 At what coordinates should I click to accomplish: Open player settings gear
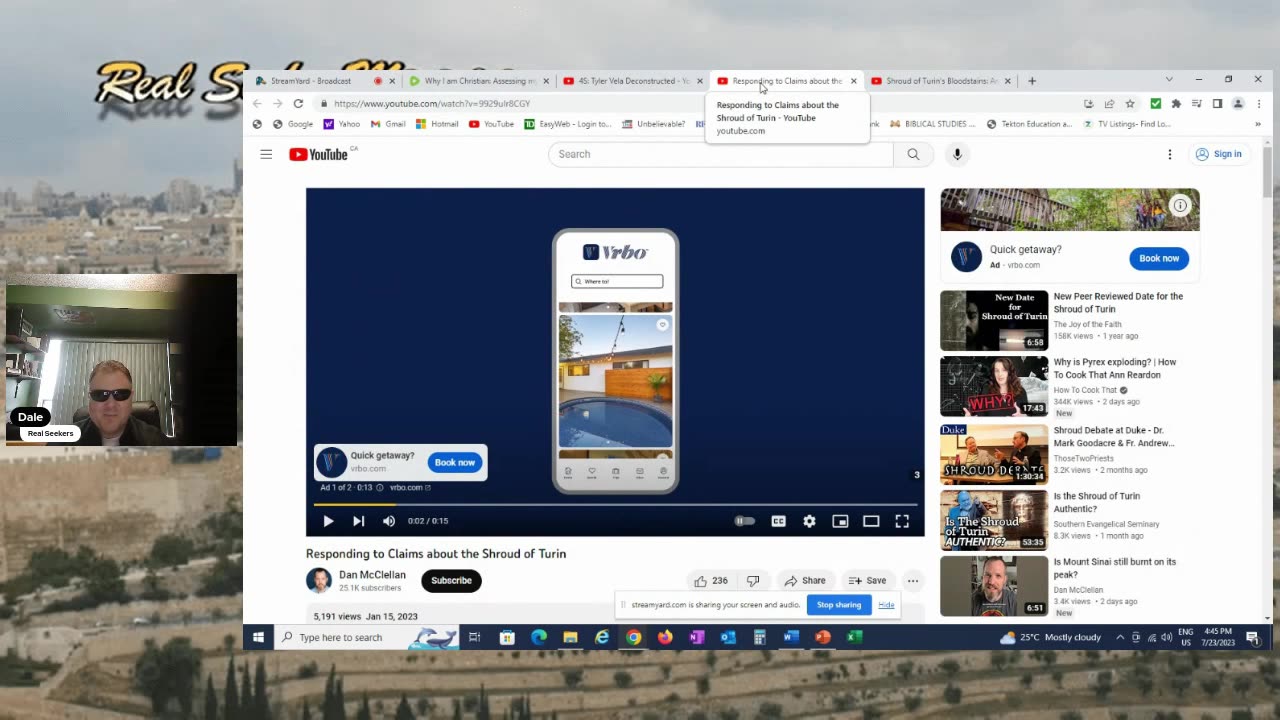point(809,521)
